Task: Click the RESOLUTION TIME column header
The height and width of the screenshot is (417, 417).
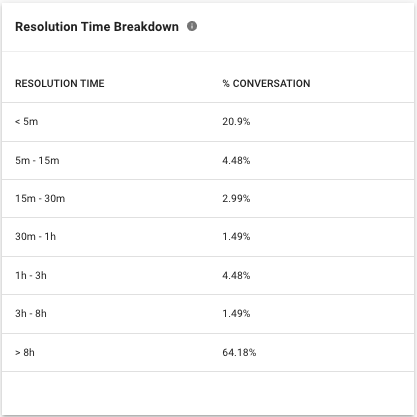Action: (60, 83)
